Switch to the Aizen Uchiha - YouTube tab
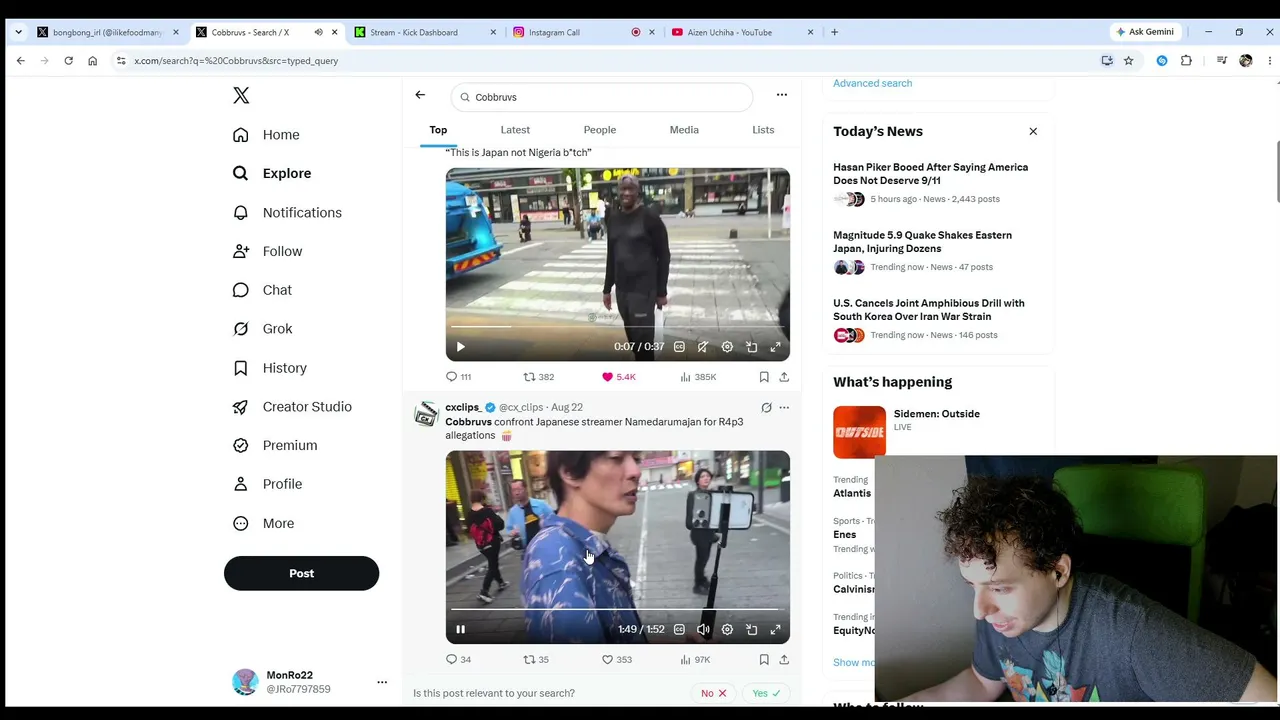Viewport: 1280px width, 720px height. pos(741,32)
